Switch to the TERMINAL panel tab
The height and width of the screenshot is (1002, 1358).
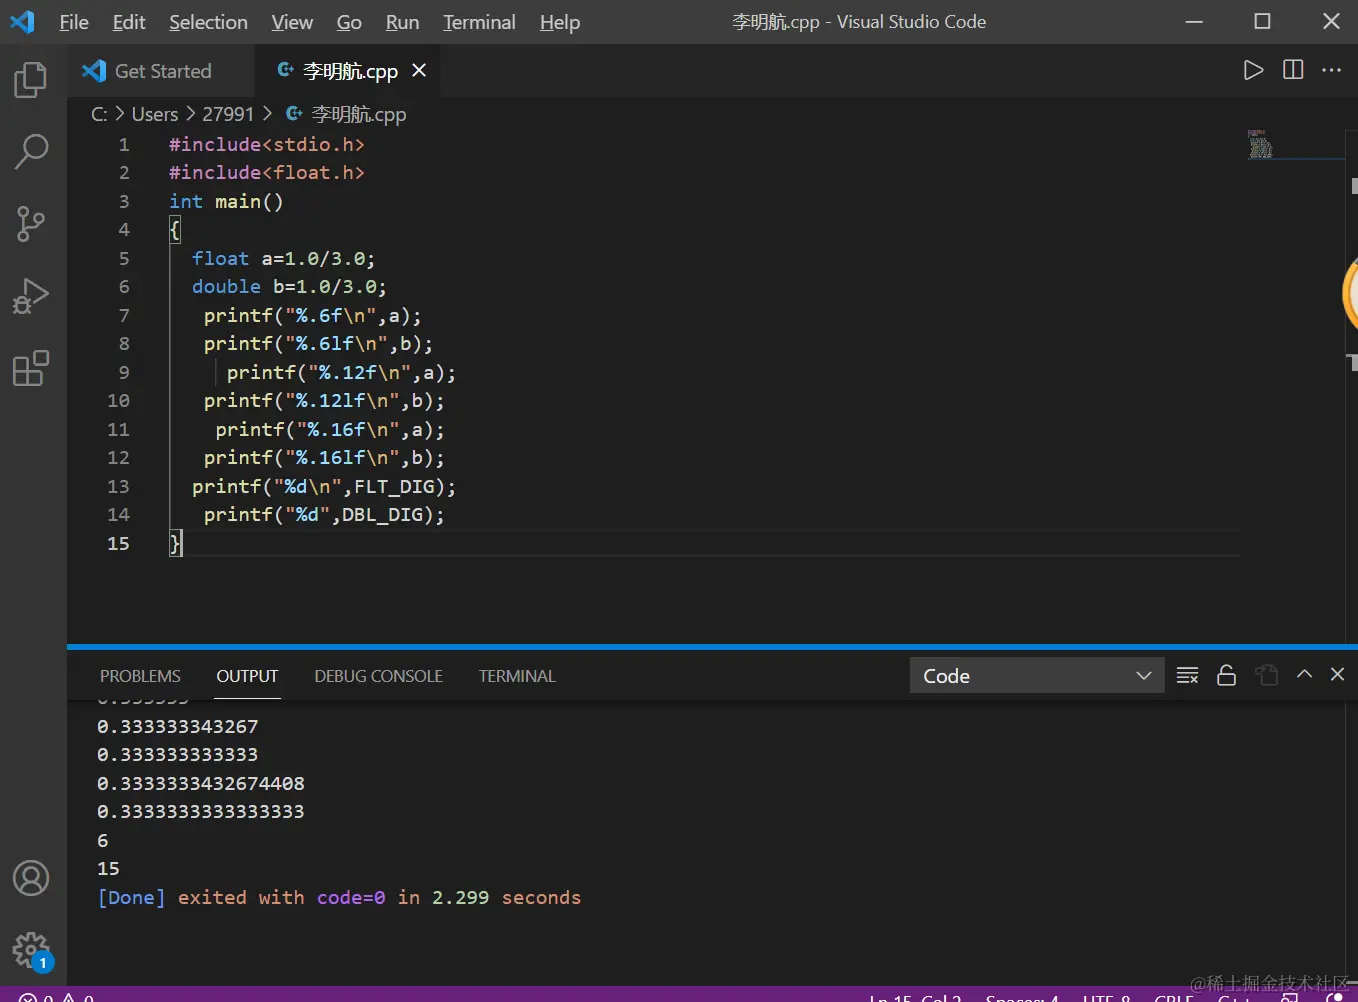tap(517, 676)
